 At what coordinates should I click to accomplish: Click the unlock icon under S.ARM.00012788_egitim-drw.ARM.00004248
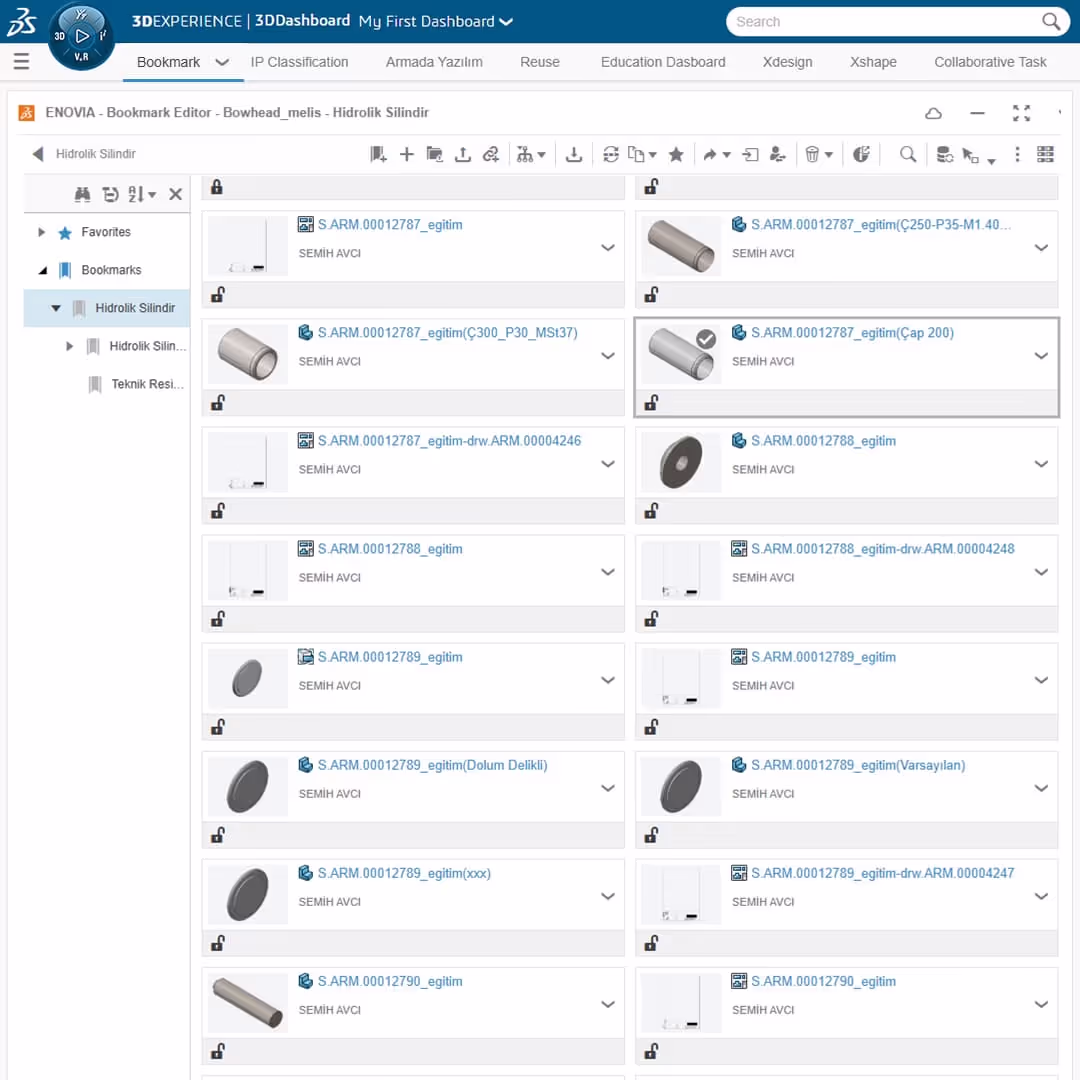651,619
